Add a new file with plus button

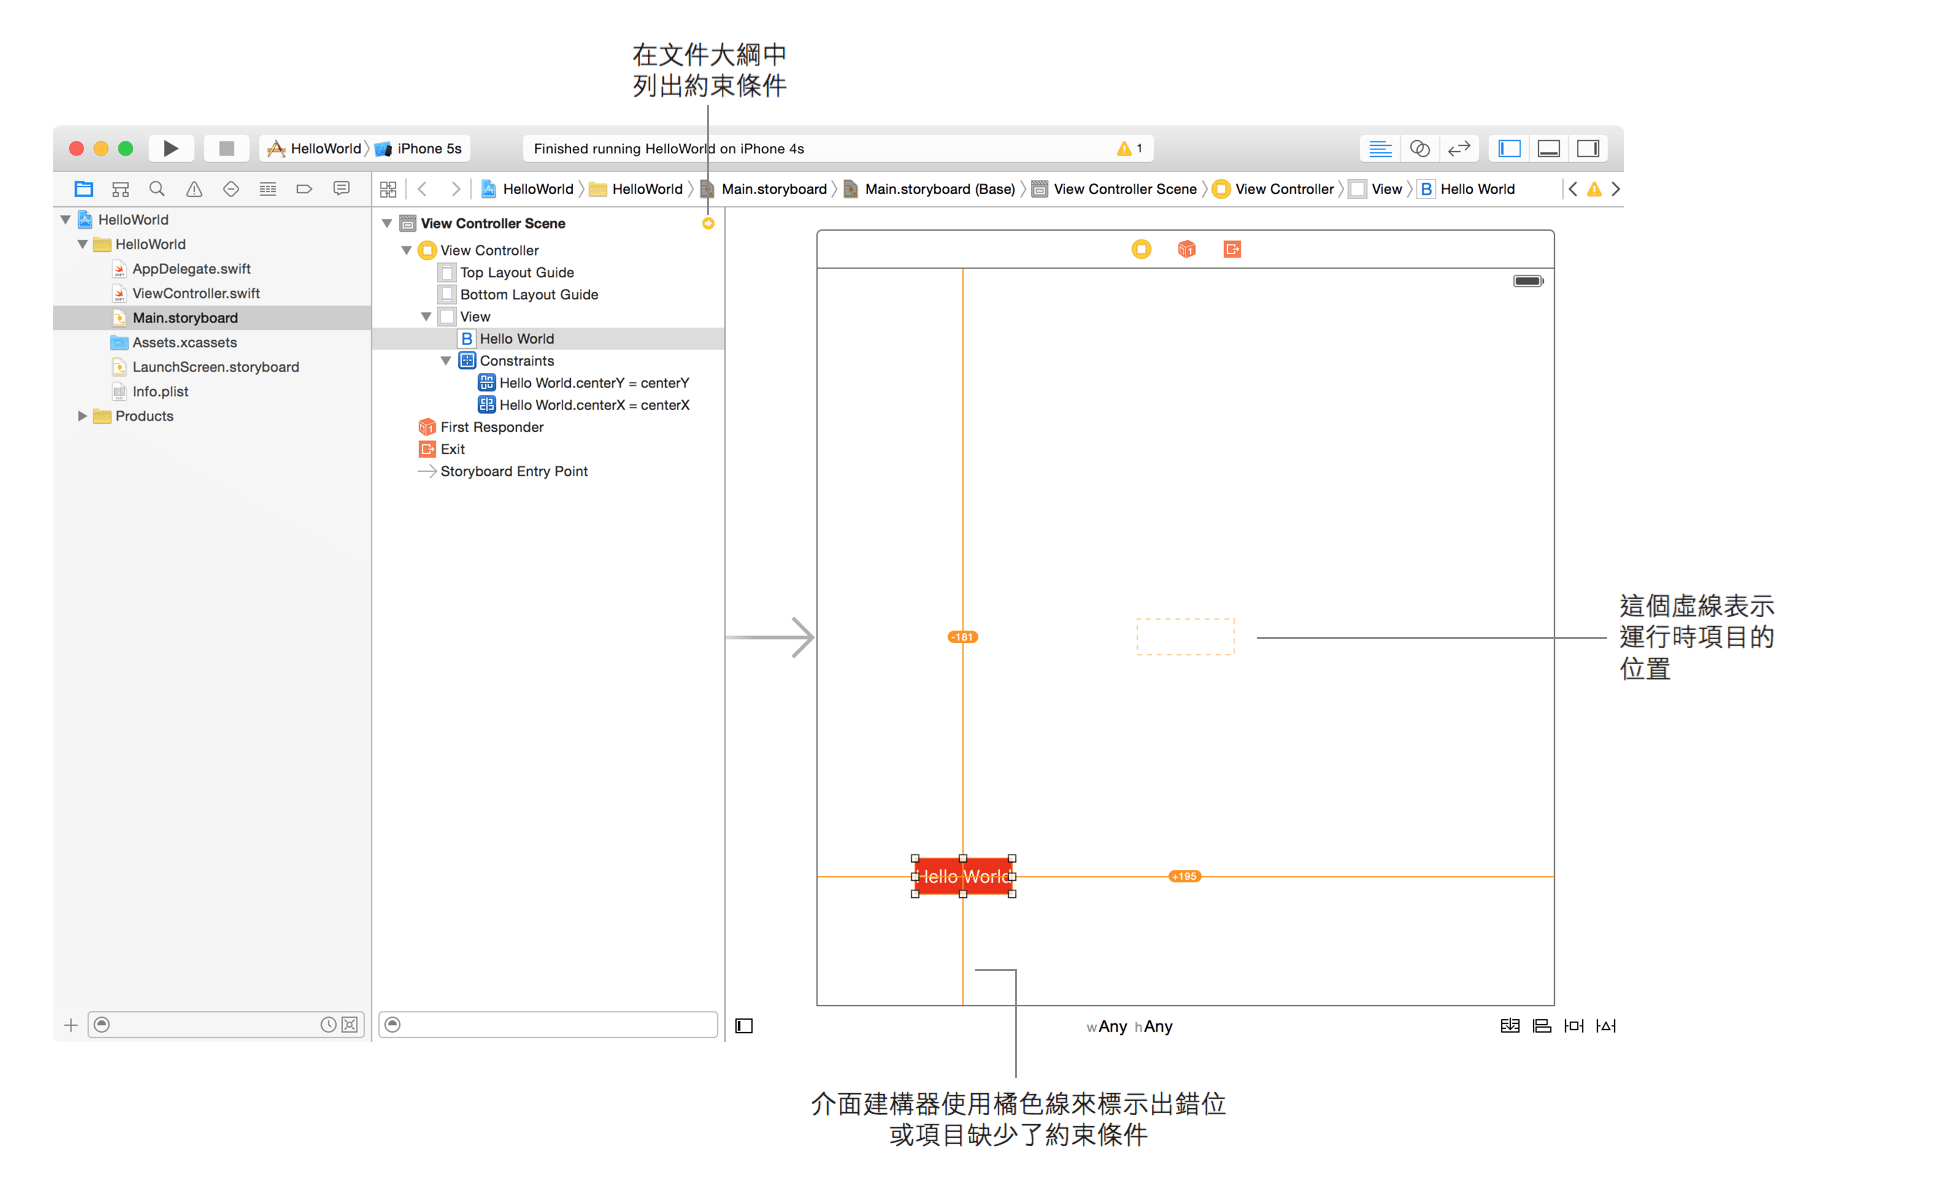tap(70, 1025)
